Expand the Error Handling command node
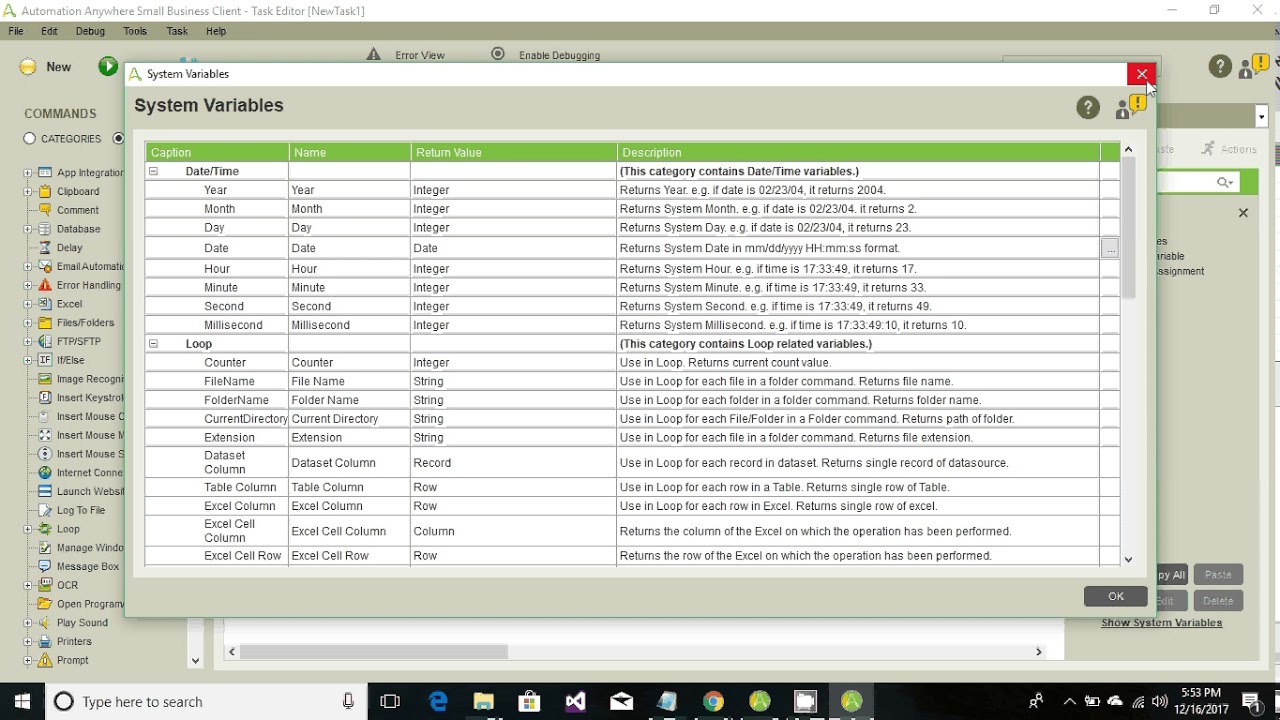The width and height of the screenshot is (1280, 720). click(28, 285)
